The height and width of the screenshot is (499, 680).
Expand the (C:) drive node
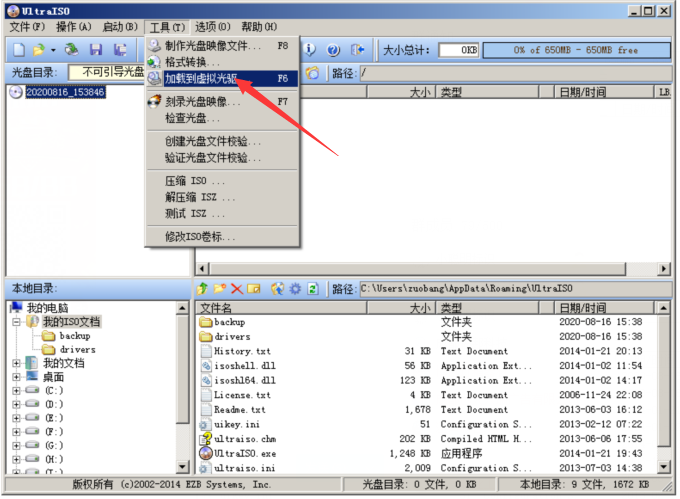click(16, 391)
